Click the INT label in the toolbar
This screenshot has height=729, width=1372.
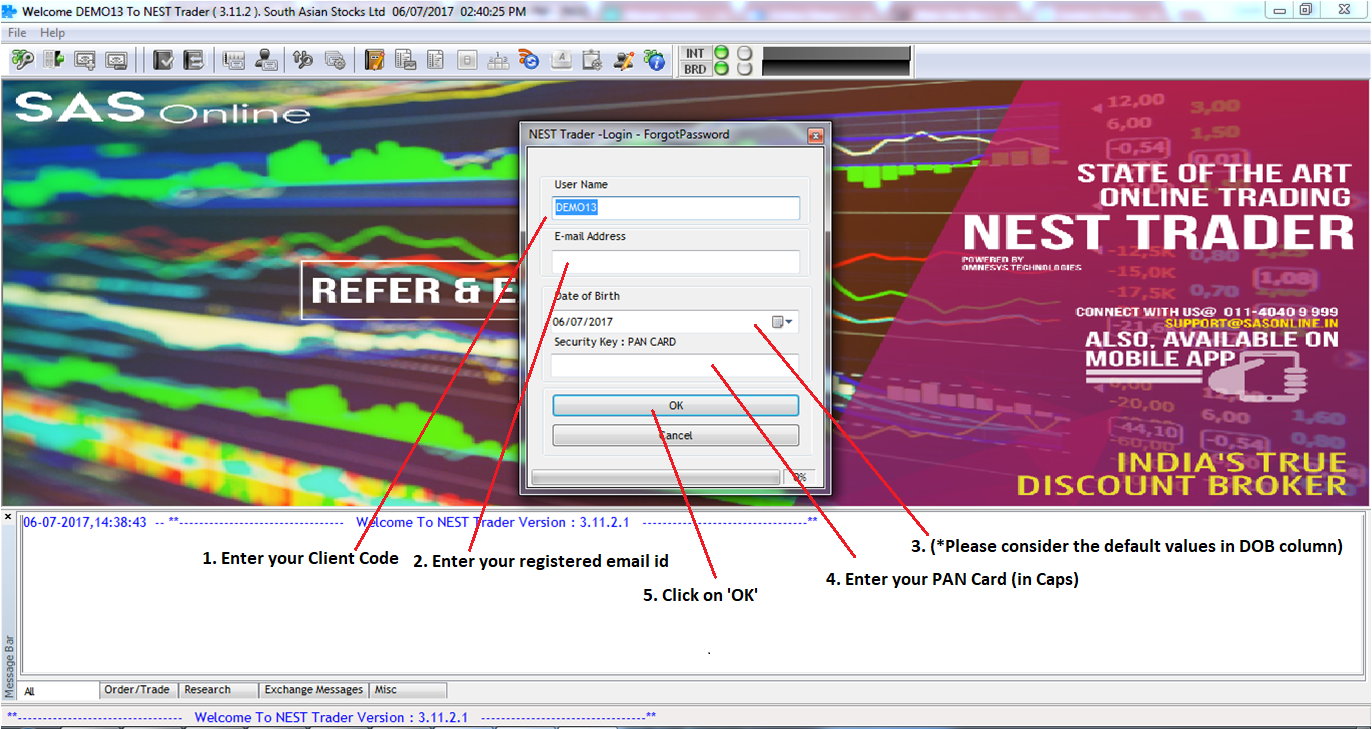(695, 53)
